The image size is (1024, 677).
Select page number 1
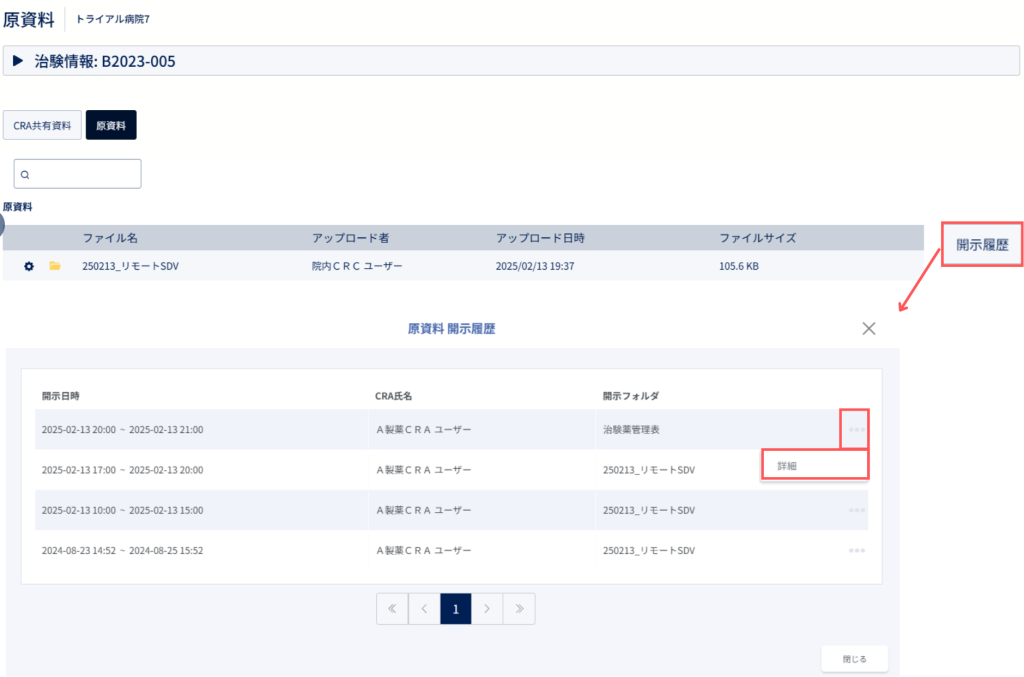[x=456, y=608]
